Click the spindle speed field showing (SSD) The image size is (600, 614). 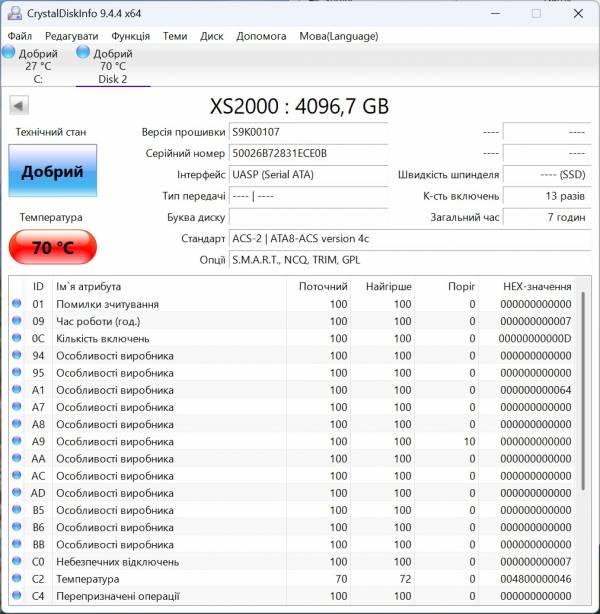[x=547, y=174]
